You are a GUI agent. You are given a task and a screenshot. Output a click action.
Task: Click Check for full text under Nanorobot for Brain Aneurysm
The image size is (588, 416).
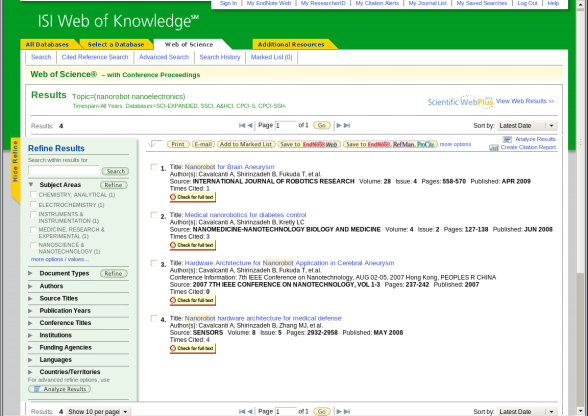193,197
